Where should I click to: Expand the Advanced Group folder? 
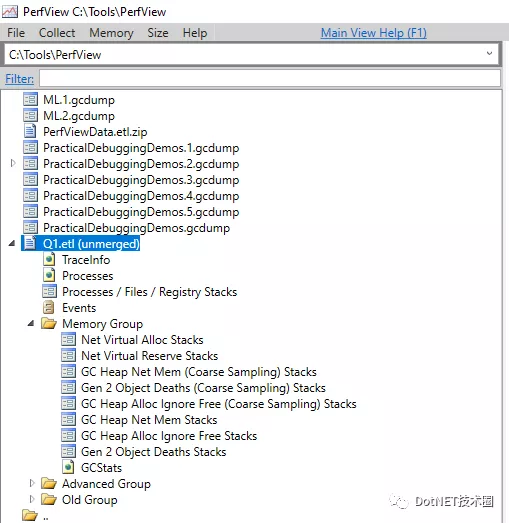pyautogui.click(x=32, y=483)
